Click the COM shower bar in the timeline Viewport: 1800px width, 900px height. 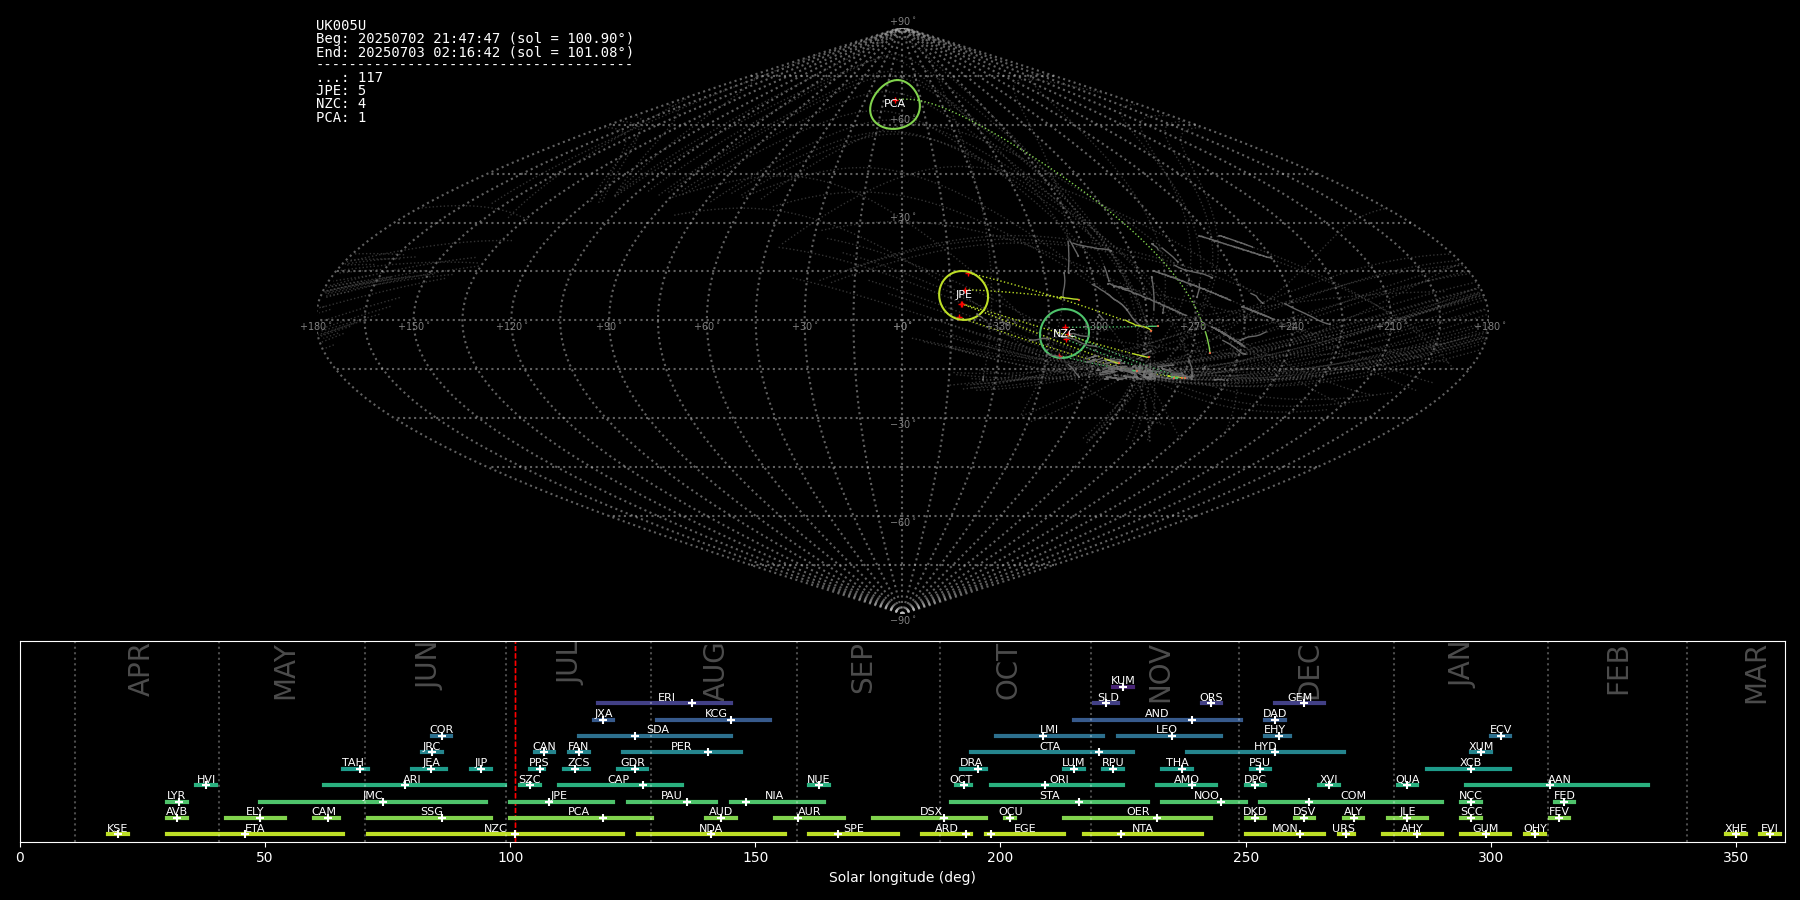1351,802
